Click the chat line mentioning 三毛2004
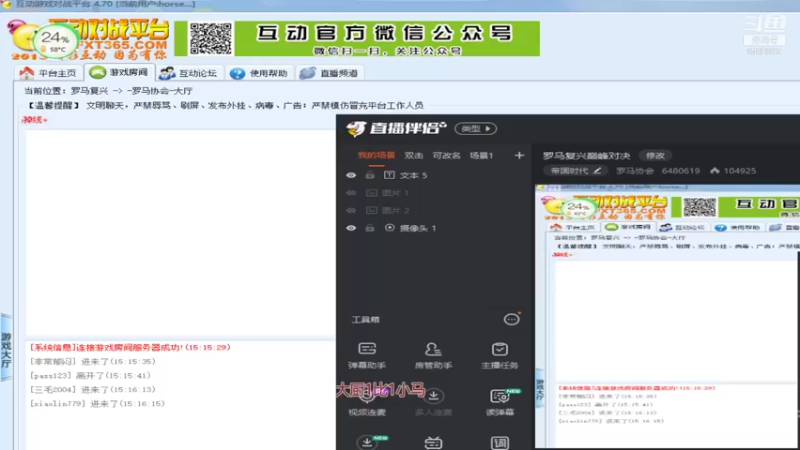Image resolution: width=800 pixels, height=450 pixels. (x=93, y=389)
